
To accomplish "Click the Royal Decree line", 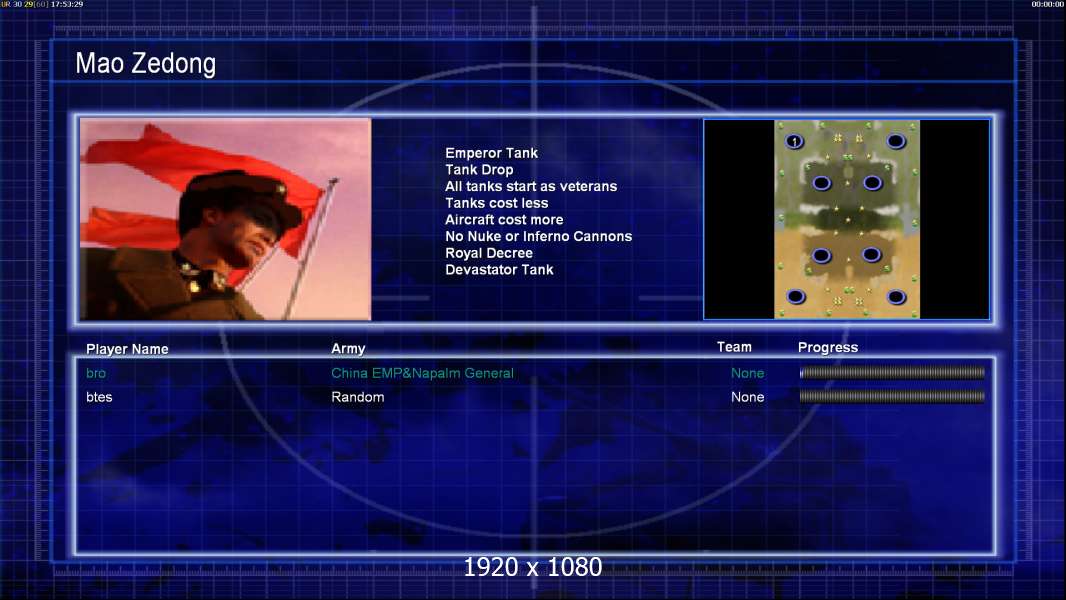I will click(x=489, y=253).
